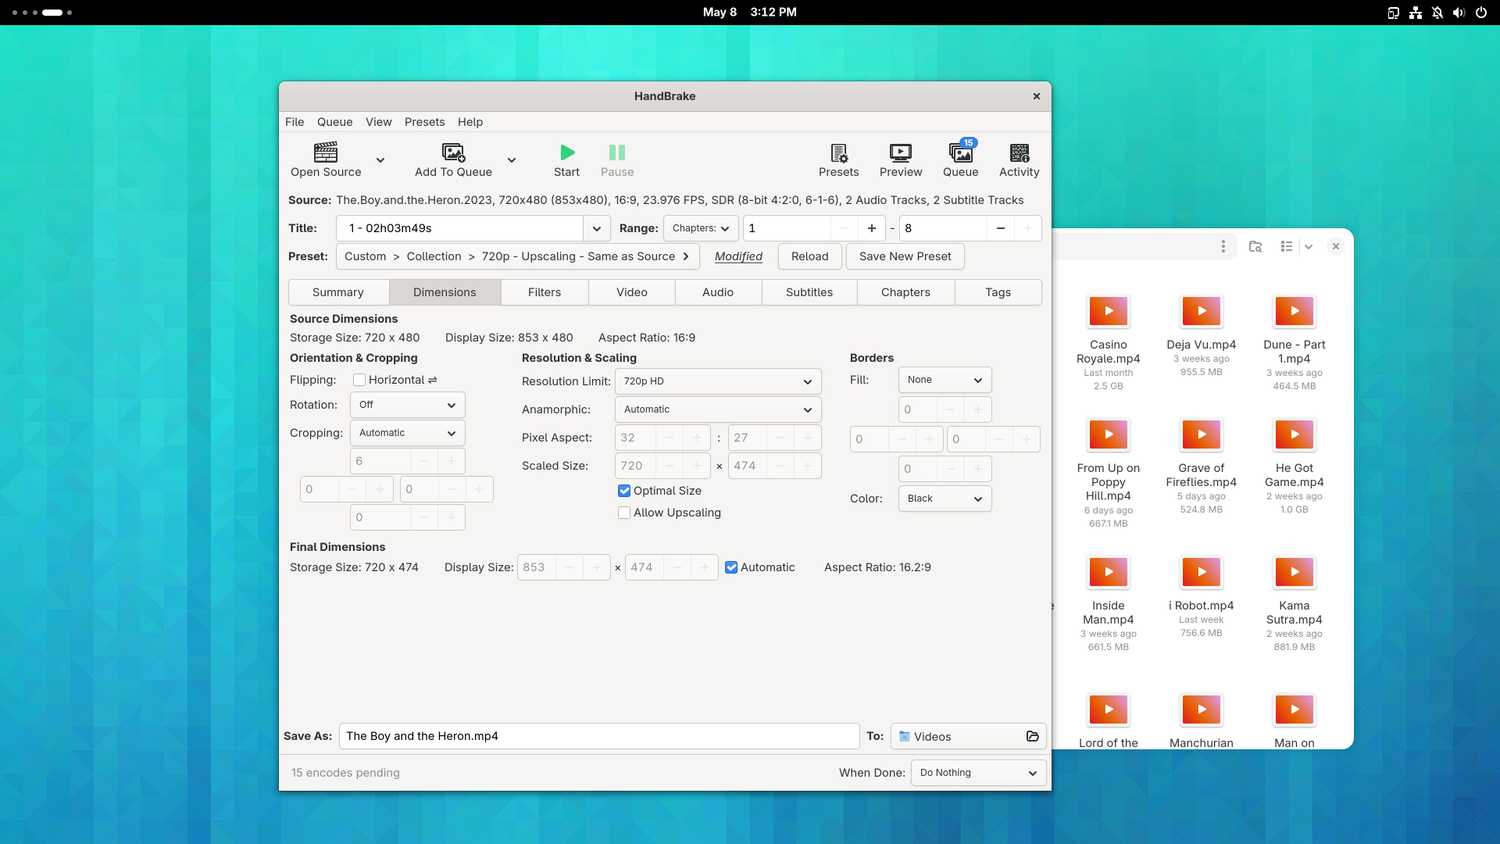Click the Reload preset button
Screen dimensions: 1500x844
coord(810,256)
